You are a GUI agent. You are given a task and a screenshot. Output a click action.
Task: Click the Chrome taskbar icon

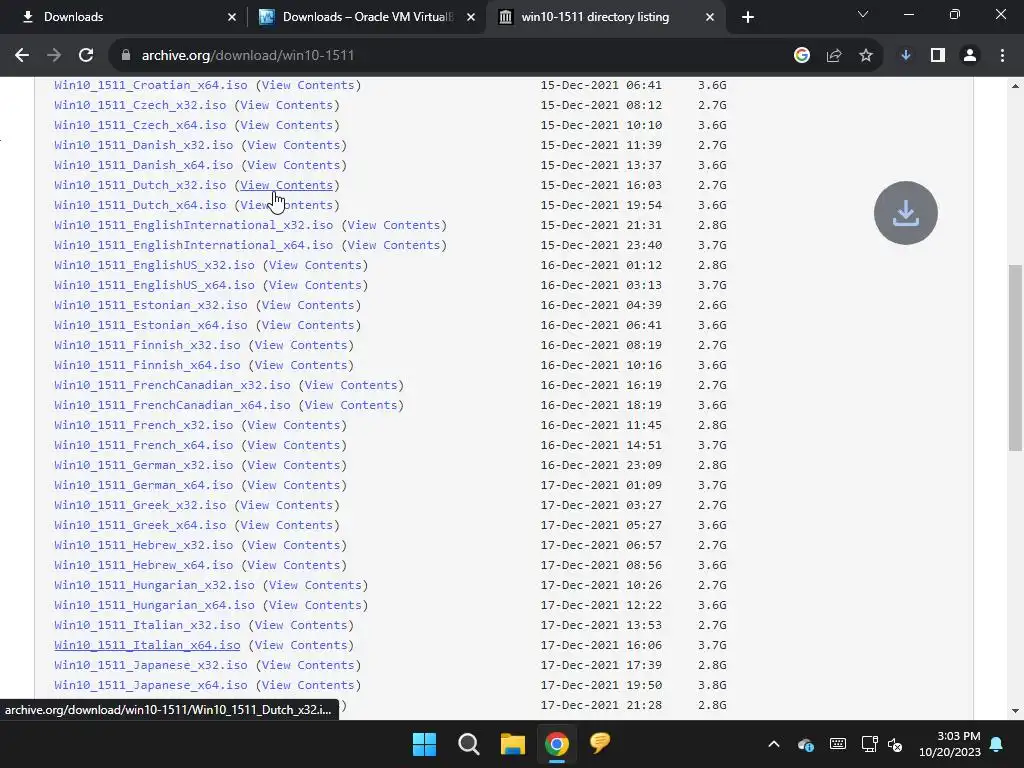(x=557, y=744)
